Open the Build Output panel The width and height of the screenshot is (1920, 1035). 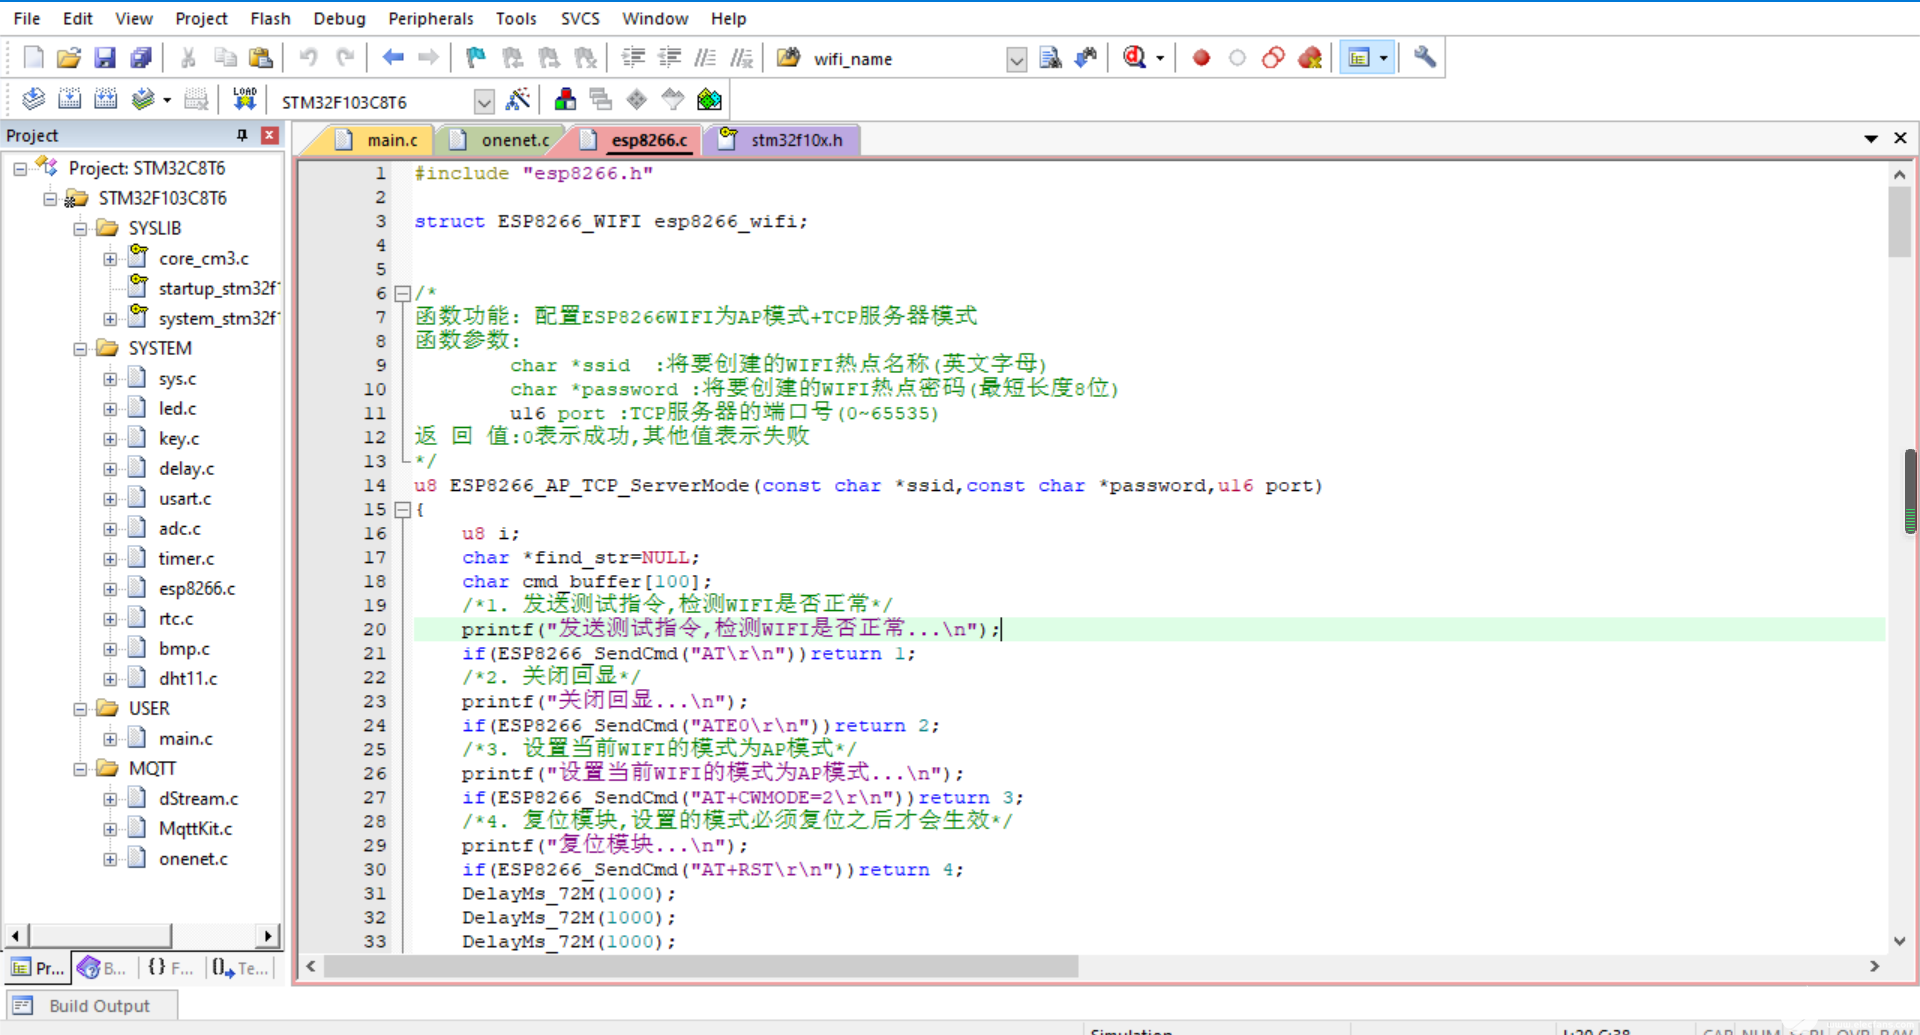pos(98,1005)
